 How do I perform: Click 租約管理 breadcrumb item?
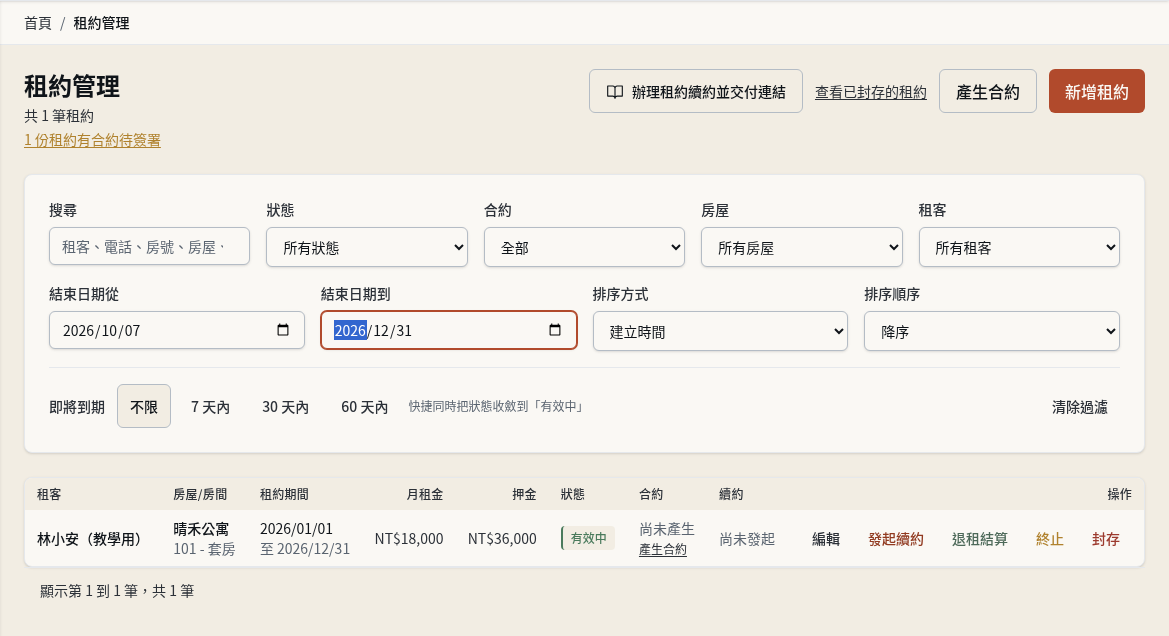pyautogui.click(x=101, y=23)
